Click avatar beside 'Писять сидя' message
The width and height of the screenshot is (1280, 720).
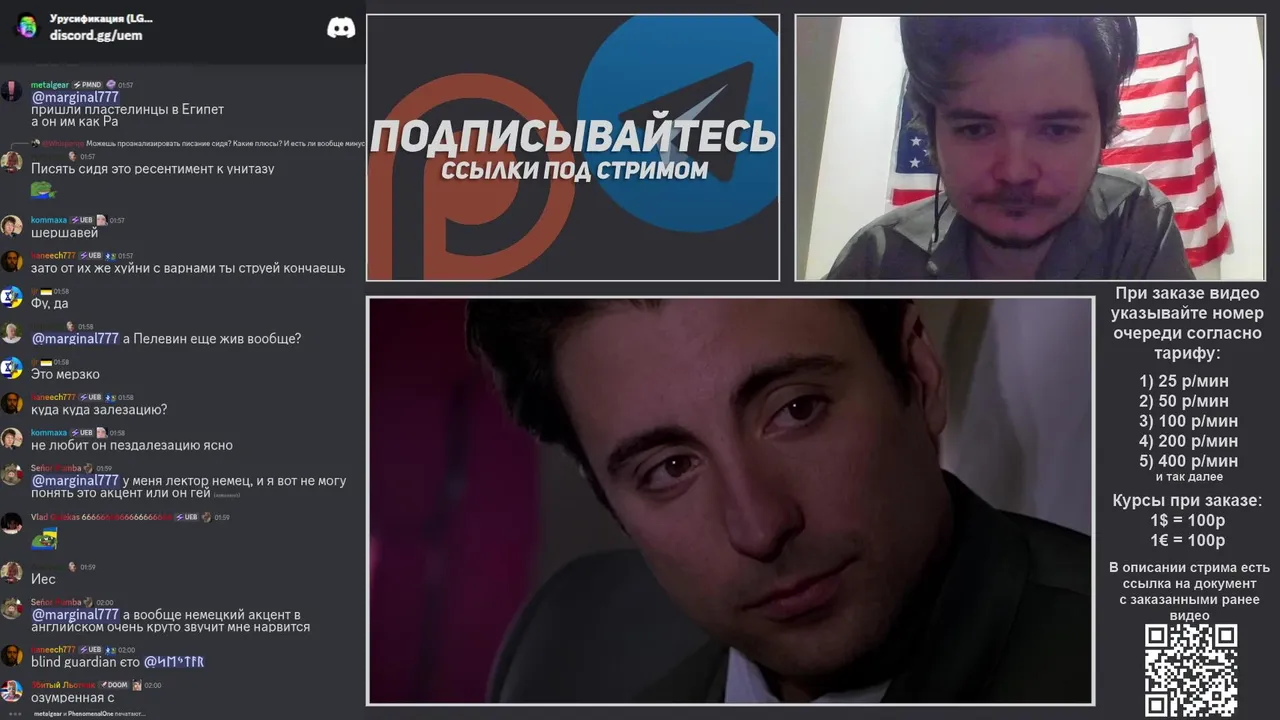(x=11, y=162)
